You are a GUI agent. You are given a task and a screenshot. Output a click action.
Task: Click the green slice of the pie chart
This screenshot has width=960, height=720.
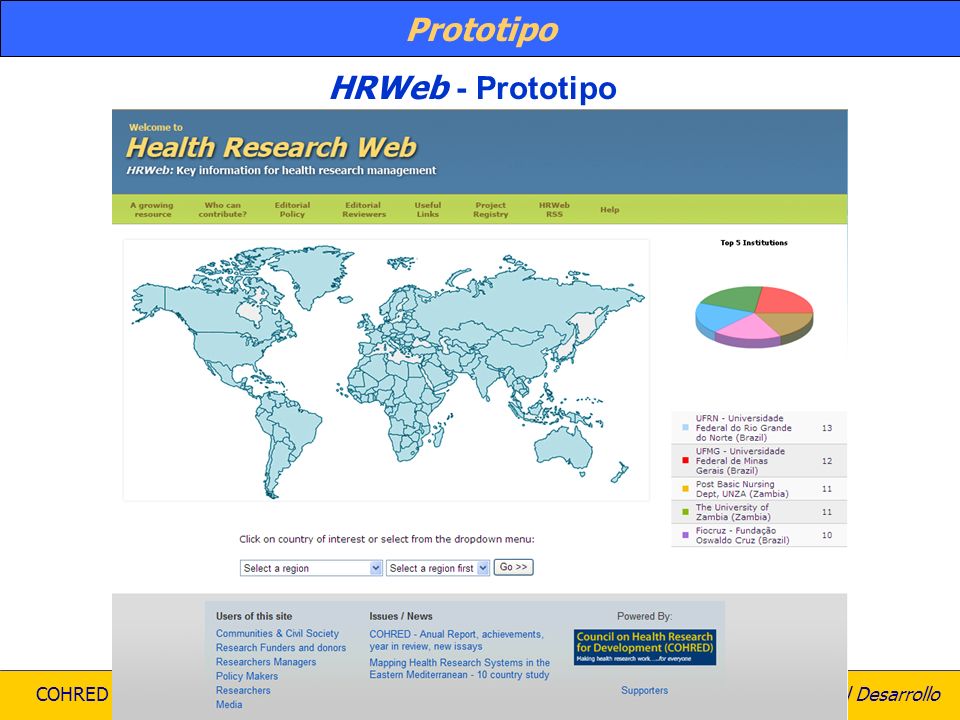732,297
